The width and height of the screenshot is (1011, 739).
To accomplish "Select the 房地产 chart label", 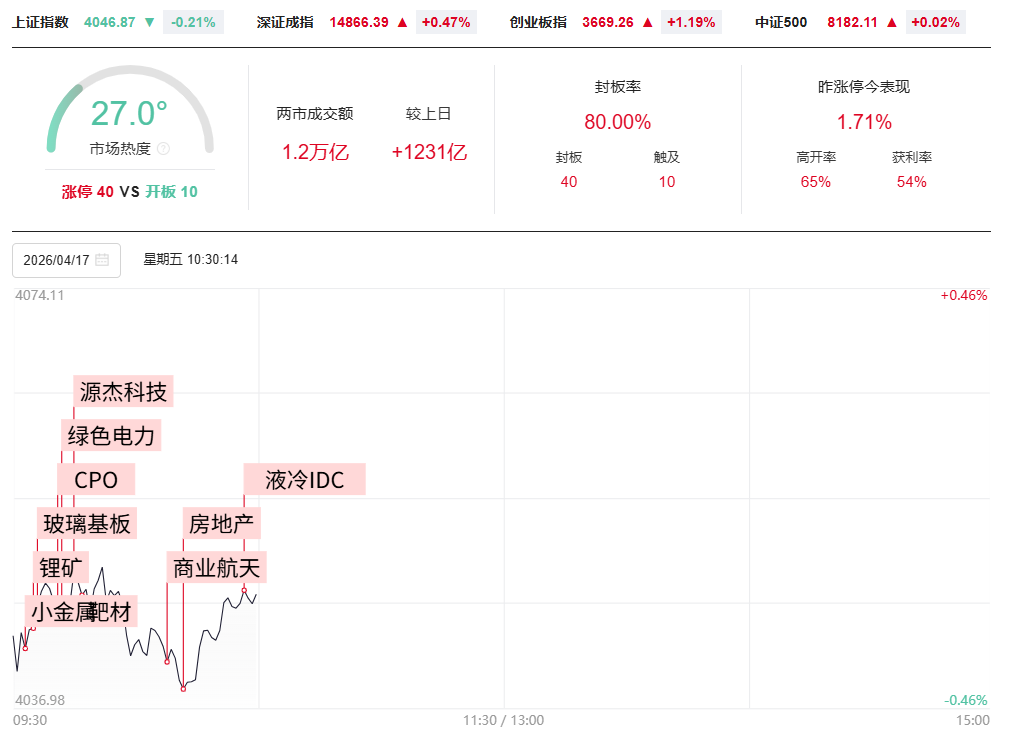I will point(221,523).
